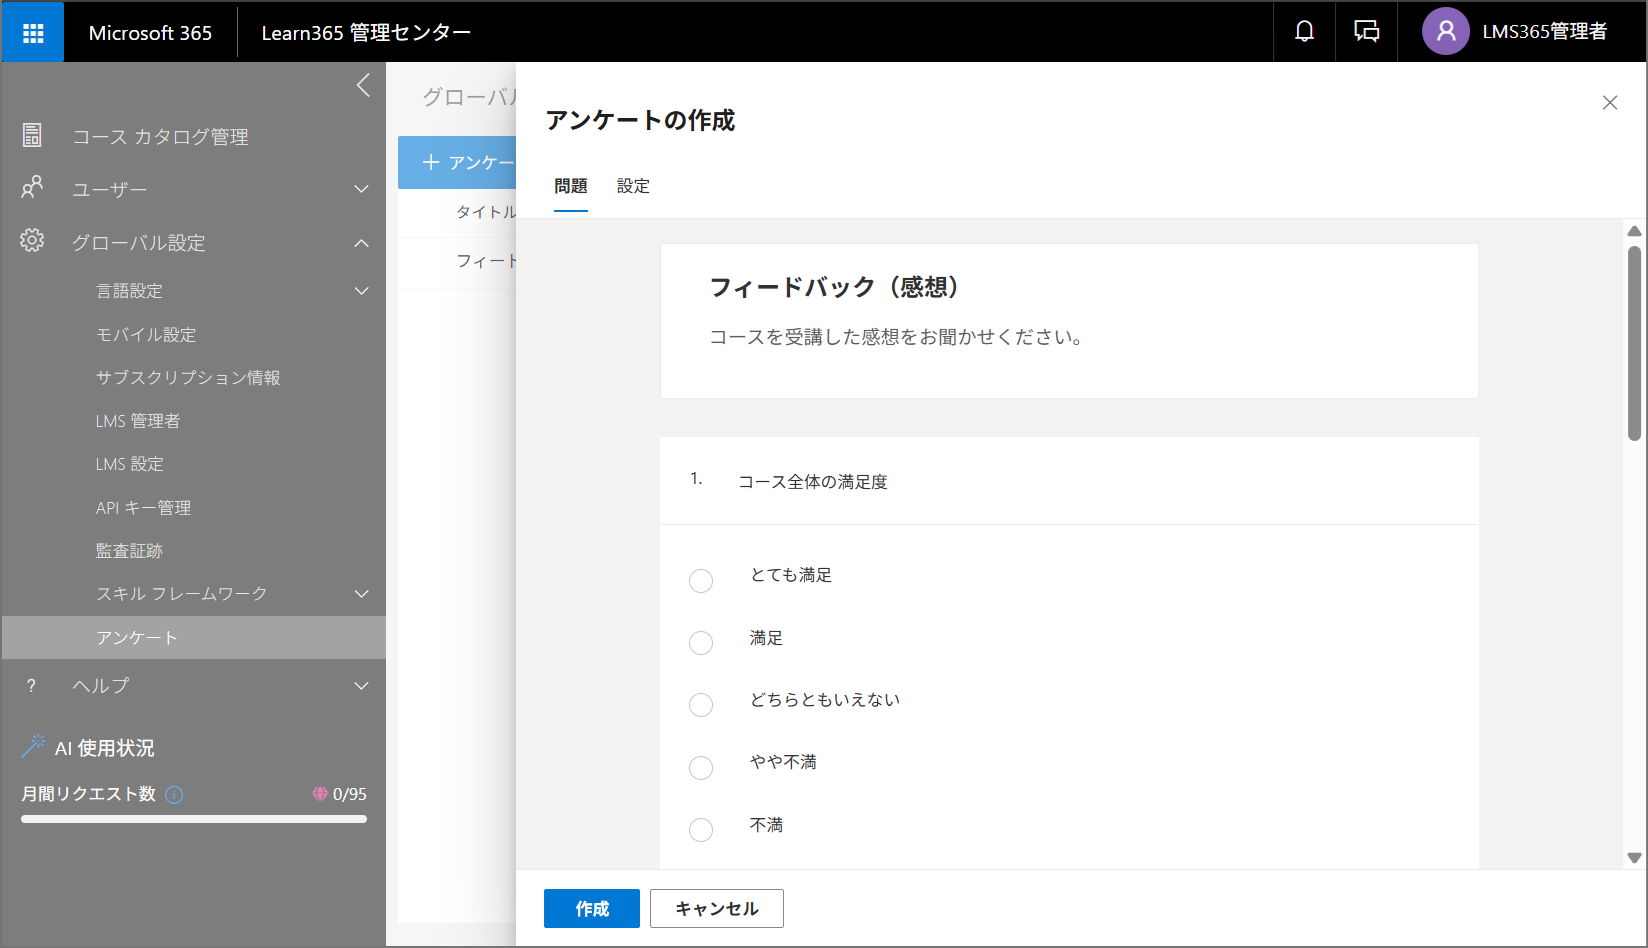
Task: Expand the スキル フレームワーク chevron
Action: [361, 594]
